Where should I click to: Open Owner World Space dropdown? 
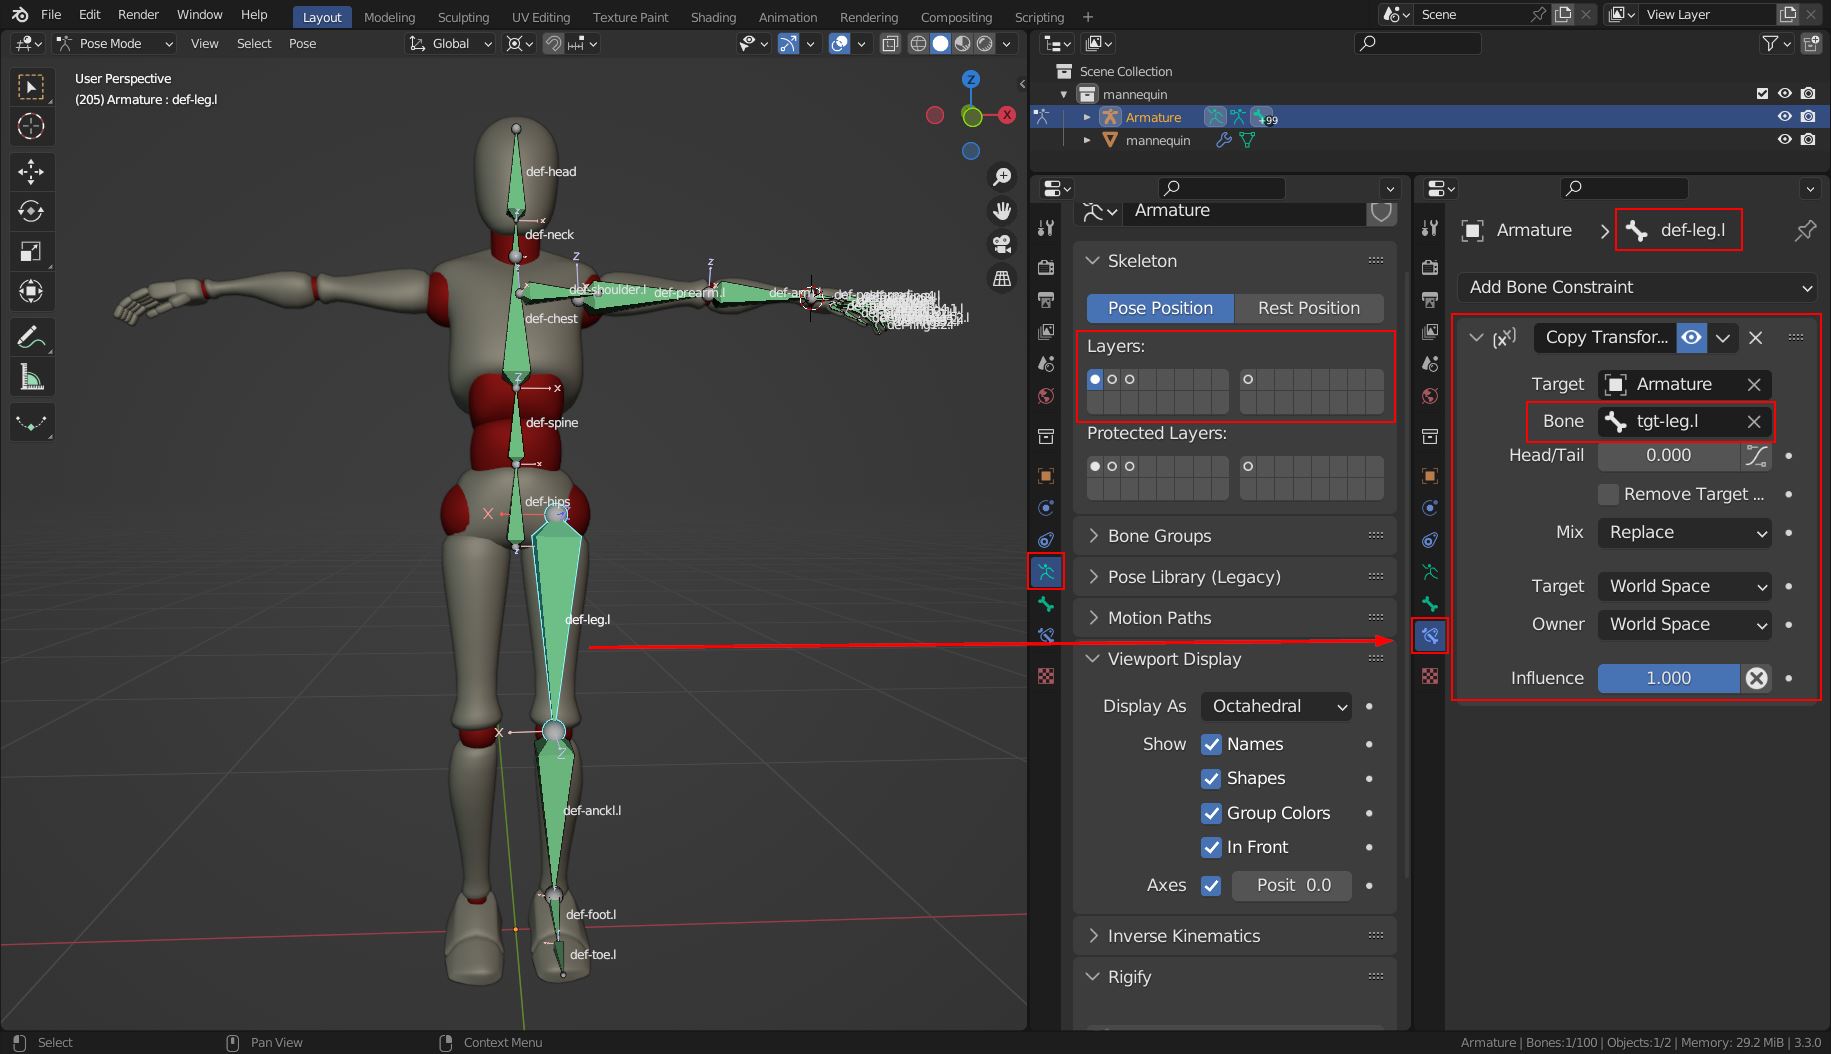pyautogui.click(x=1685, y=624)
